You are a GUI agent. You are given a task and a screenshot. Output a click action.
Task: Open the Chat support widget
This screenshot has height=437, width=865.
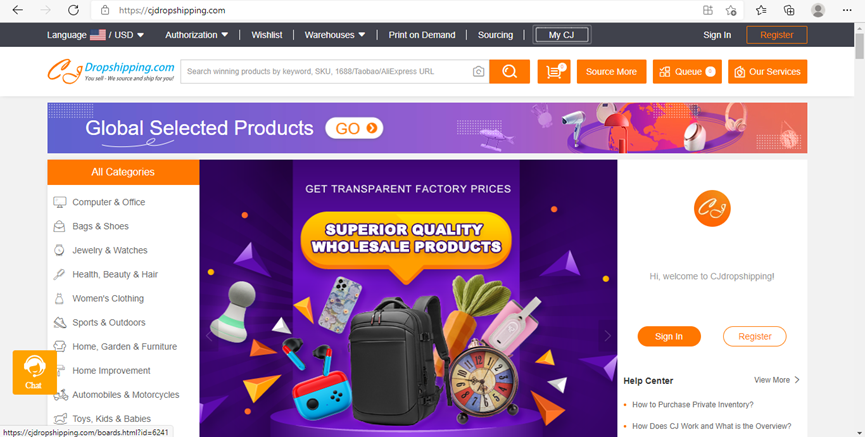[x=34, y=372]
